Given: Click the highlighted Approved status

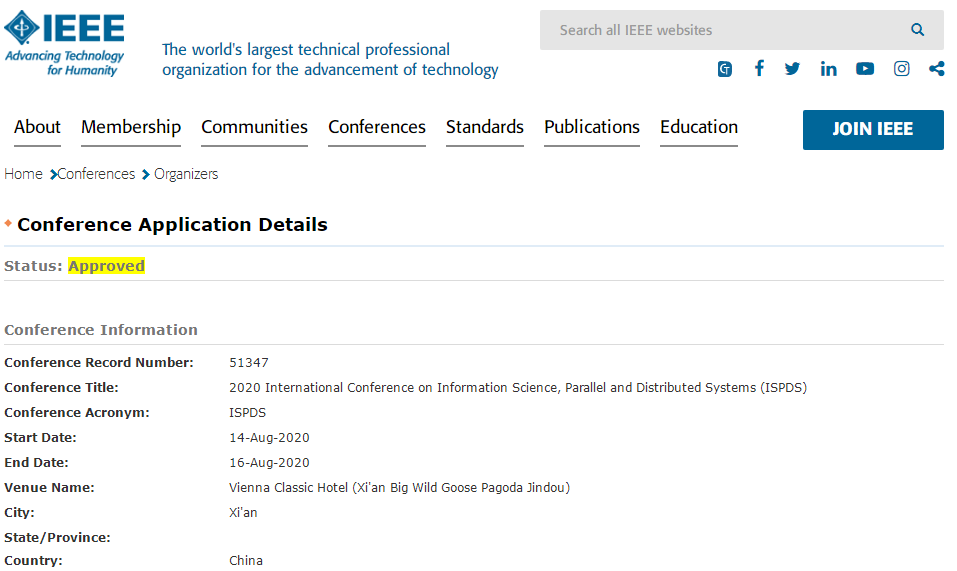Looking at the screenshot, I should (x=106, y=266).
